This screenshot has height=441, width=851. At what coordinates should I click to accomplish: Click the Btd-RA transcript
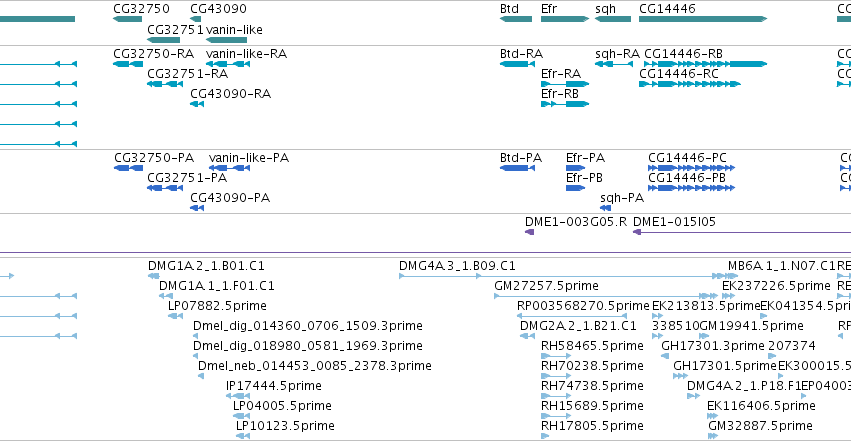(x=517, y=64)
